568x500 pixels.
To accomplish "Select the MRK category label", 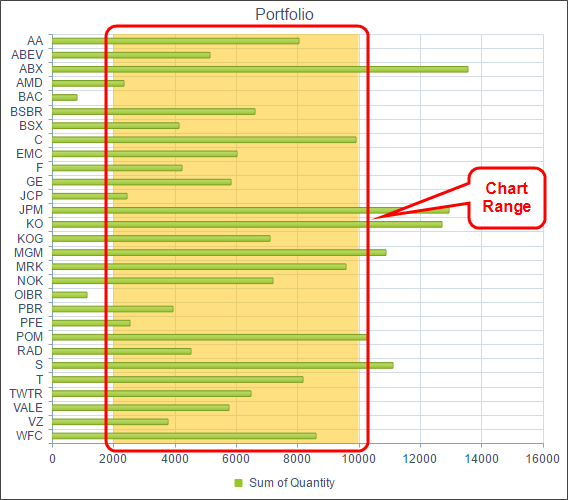I will click(x=29, y=267).
